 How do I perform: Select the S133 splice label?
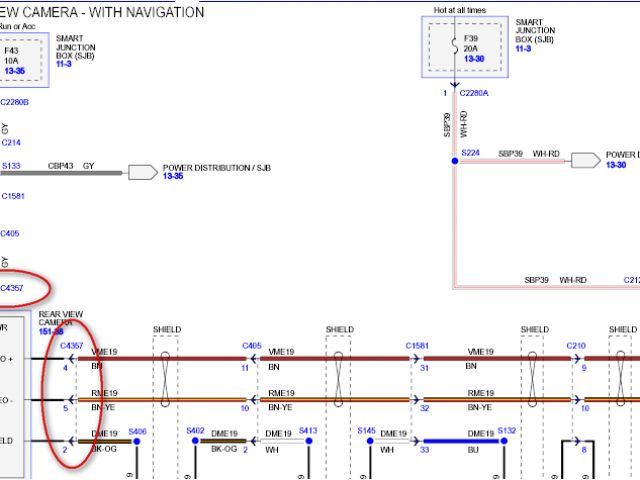[x=11, y=166]
